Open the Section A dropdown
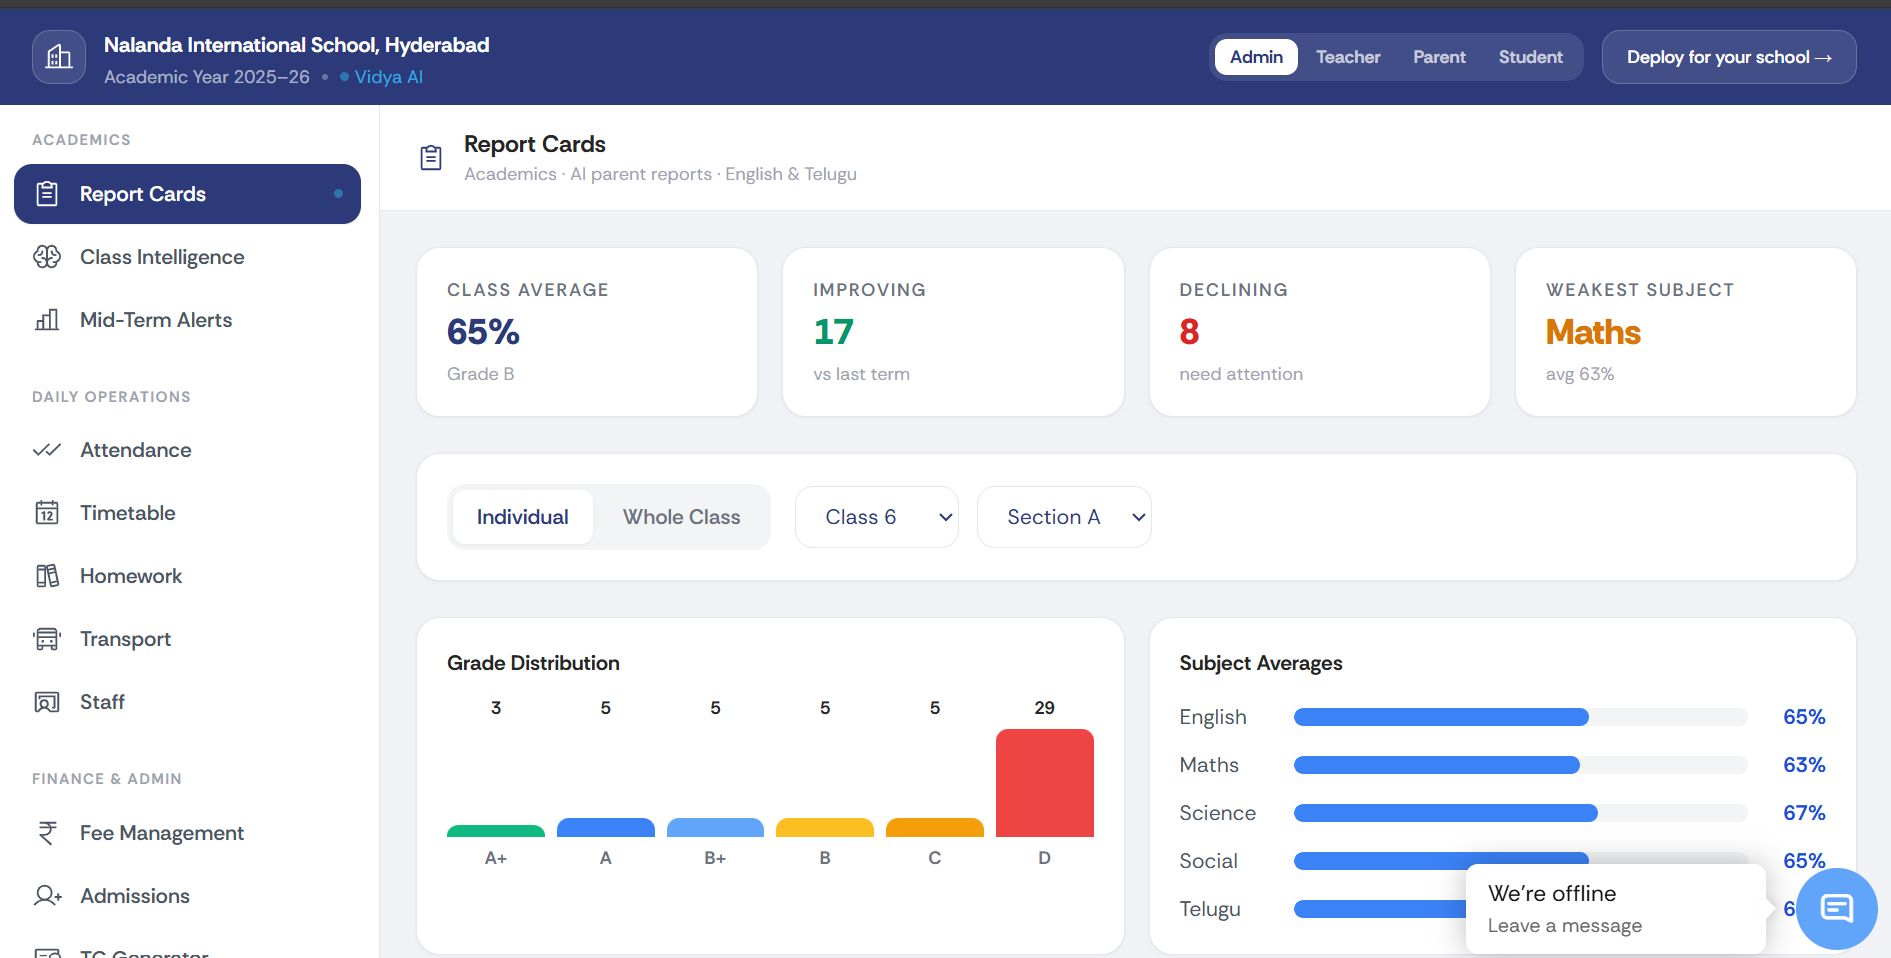This screenshot has height=958, width=1891. click(1064, 517)
